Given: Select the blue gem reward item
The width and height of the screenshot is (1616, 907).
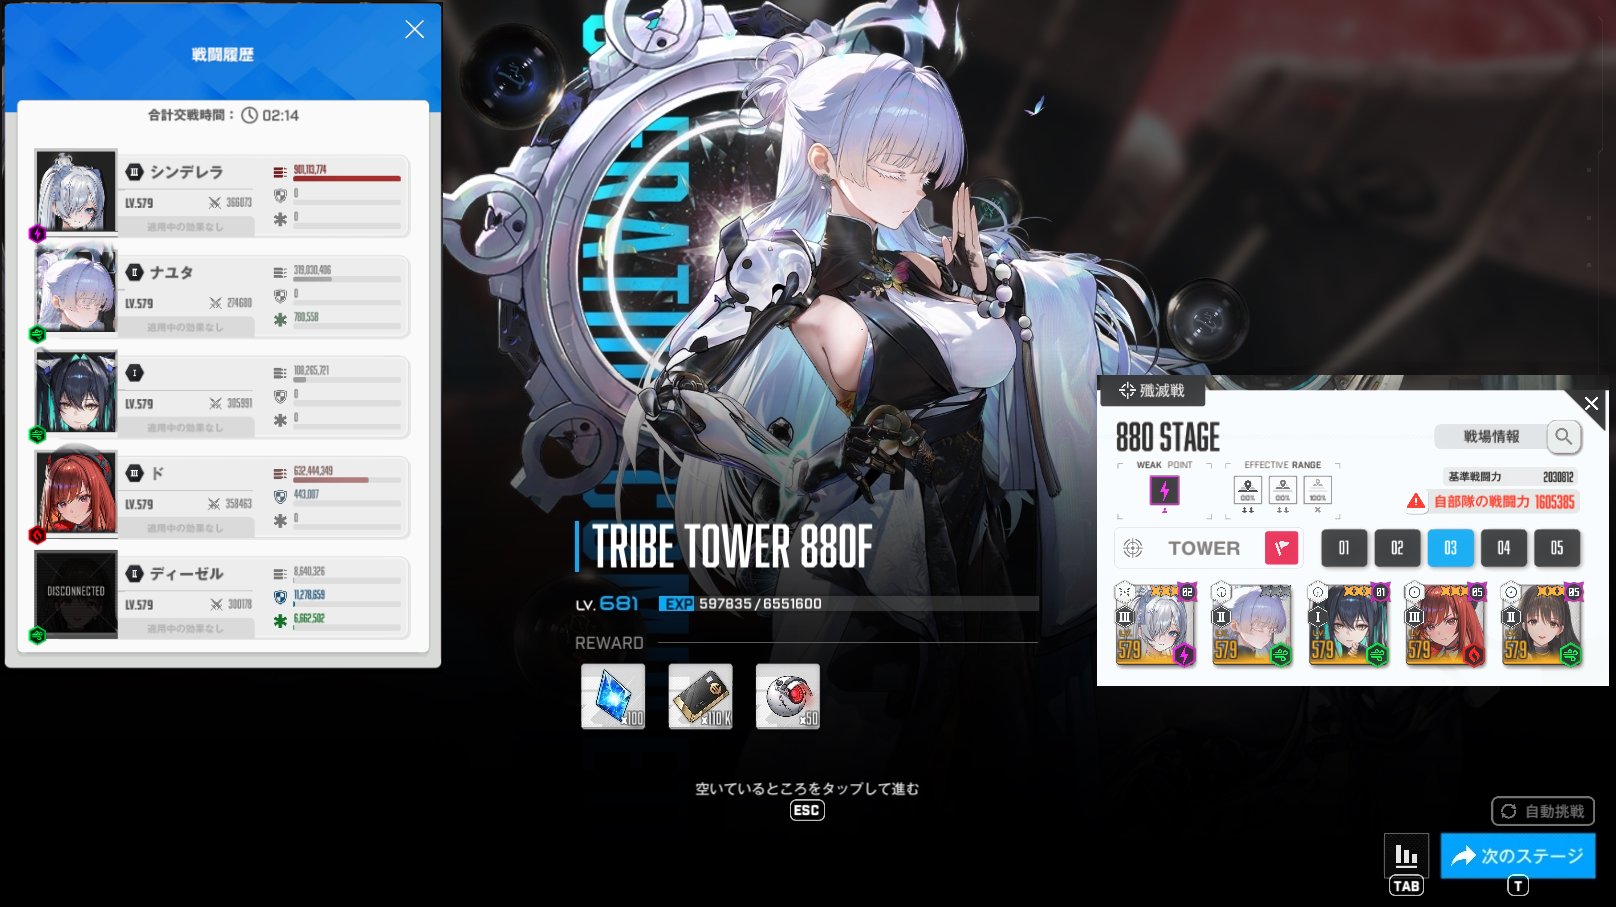Looking at the screenshot, I should [x=613, y=696].
